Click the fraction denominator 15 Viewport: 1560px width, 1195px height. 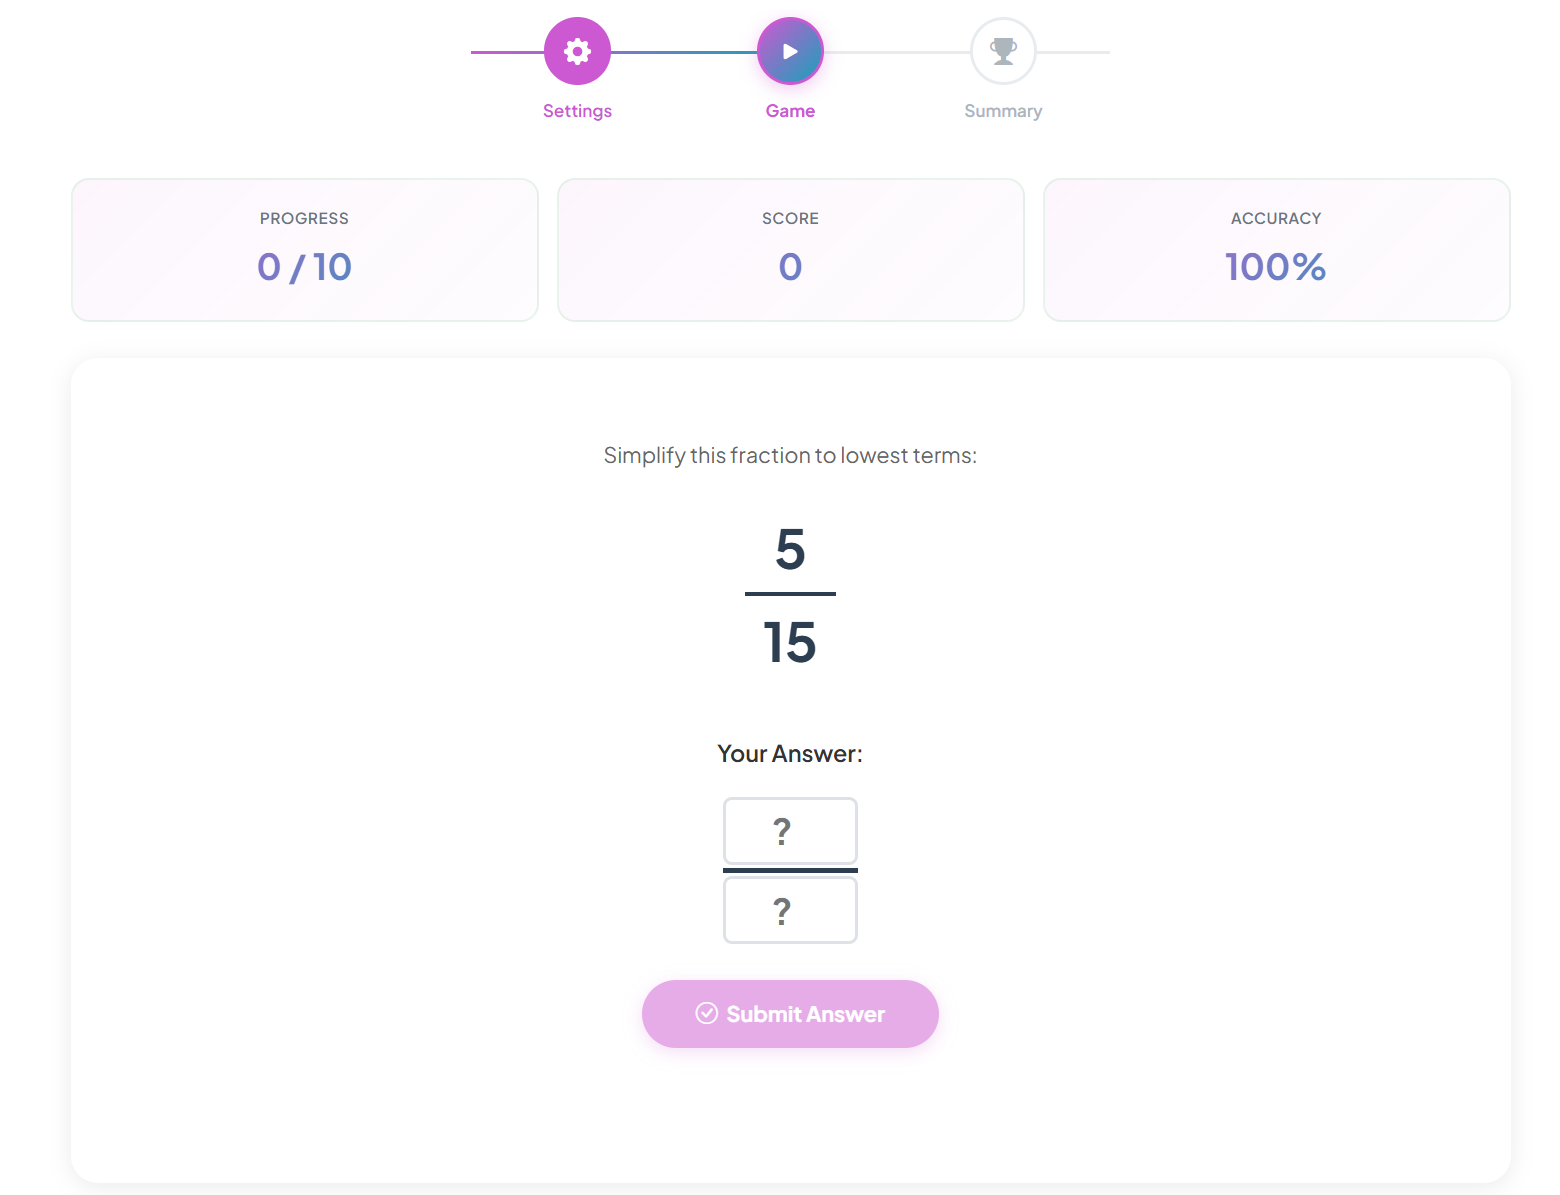(790, 642)
